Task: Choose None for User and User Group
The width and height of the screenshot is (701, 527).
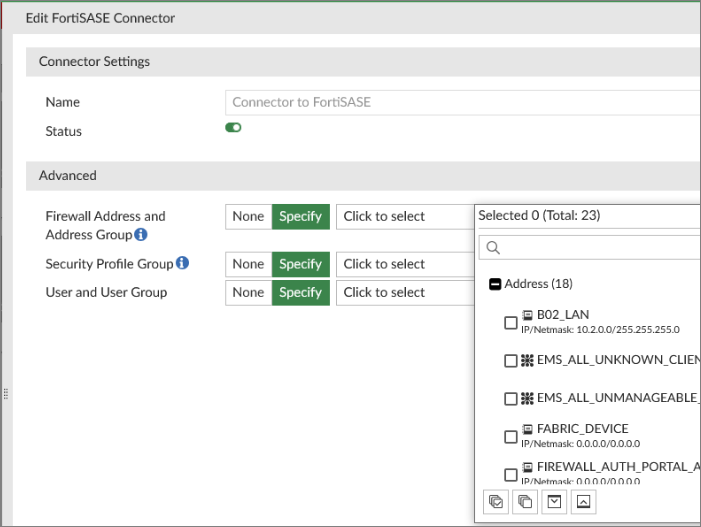Action: (249, 293)
